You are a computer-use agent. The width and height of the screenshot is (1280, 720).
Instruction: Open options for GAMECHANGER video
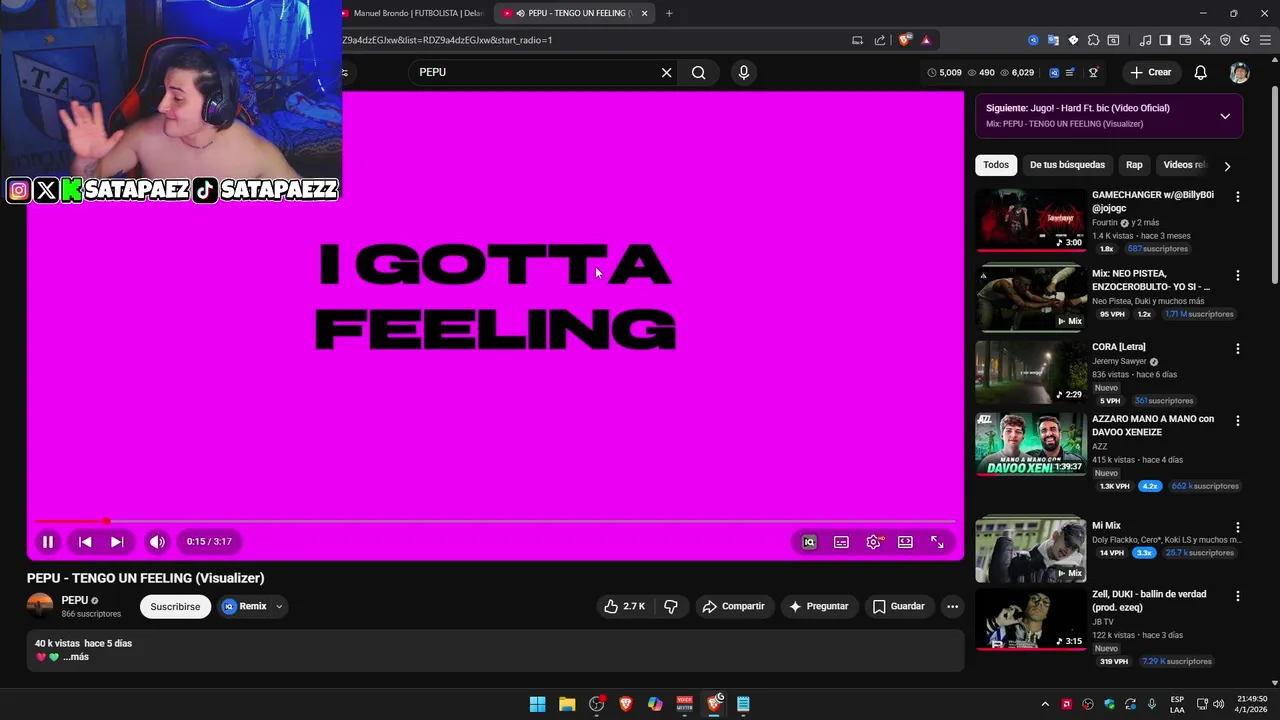[1238, 197]
